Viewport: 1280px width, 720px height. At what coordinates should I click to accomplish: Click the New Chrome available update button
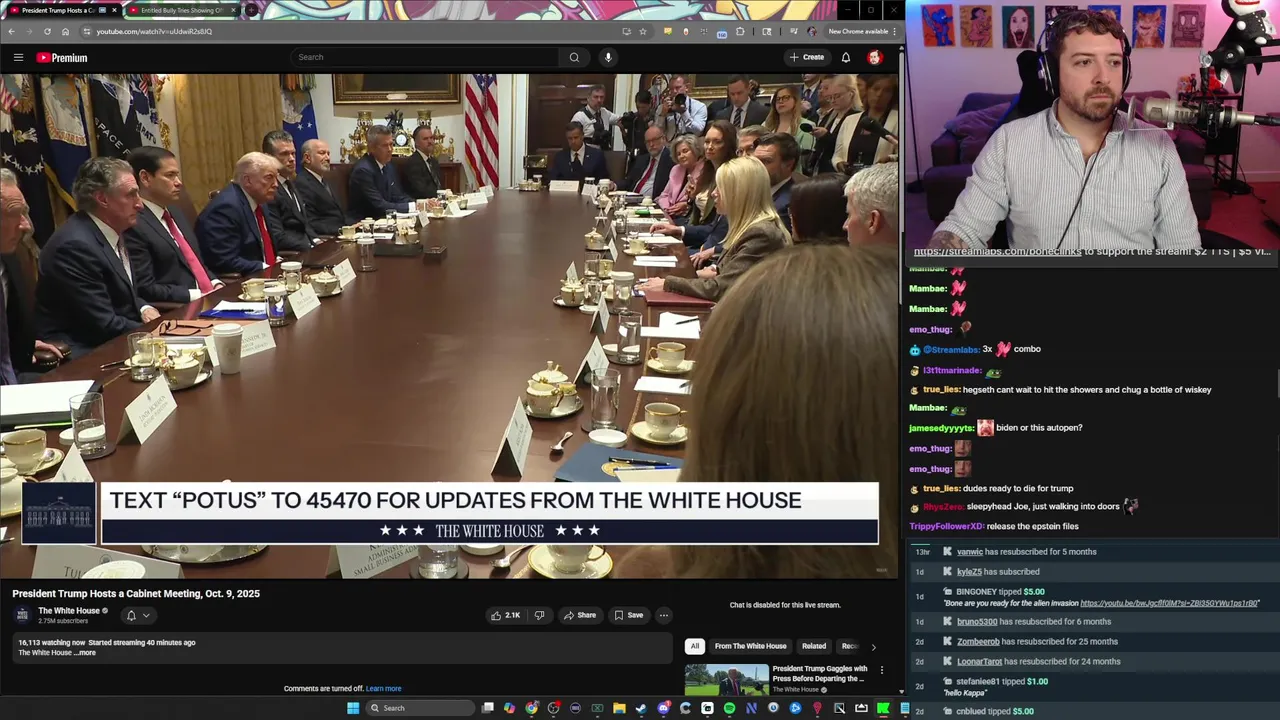click(862, 31)
